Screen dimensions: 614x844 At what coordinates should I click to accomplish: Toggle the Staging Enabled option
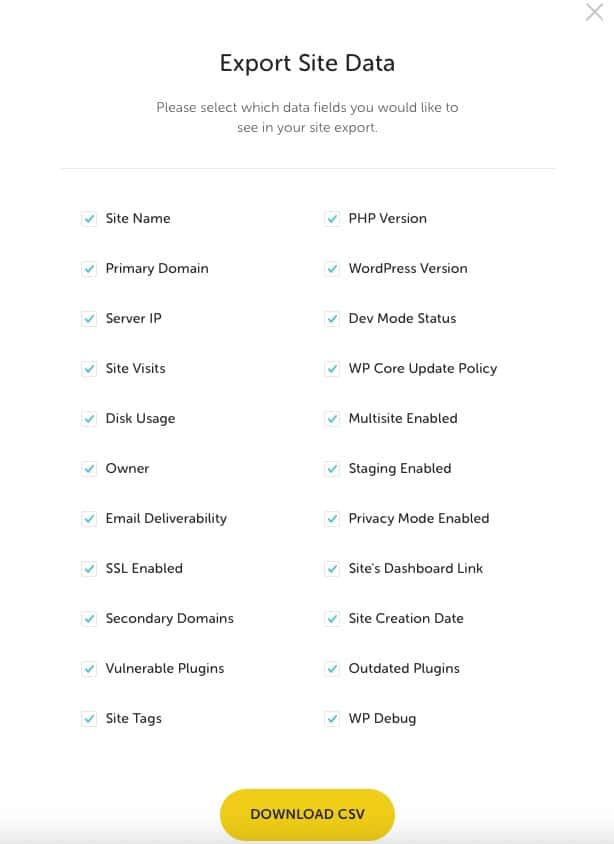tap(332, 468)
